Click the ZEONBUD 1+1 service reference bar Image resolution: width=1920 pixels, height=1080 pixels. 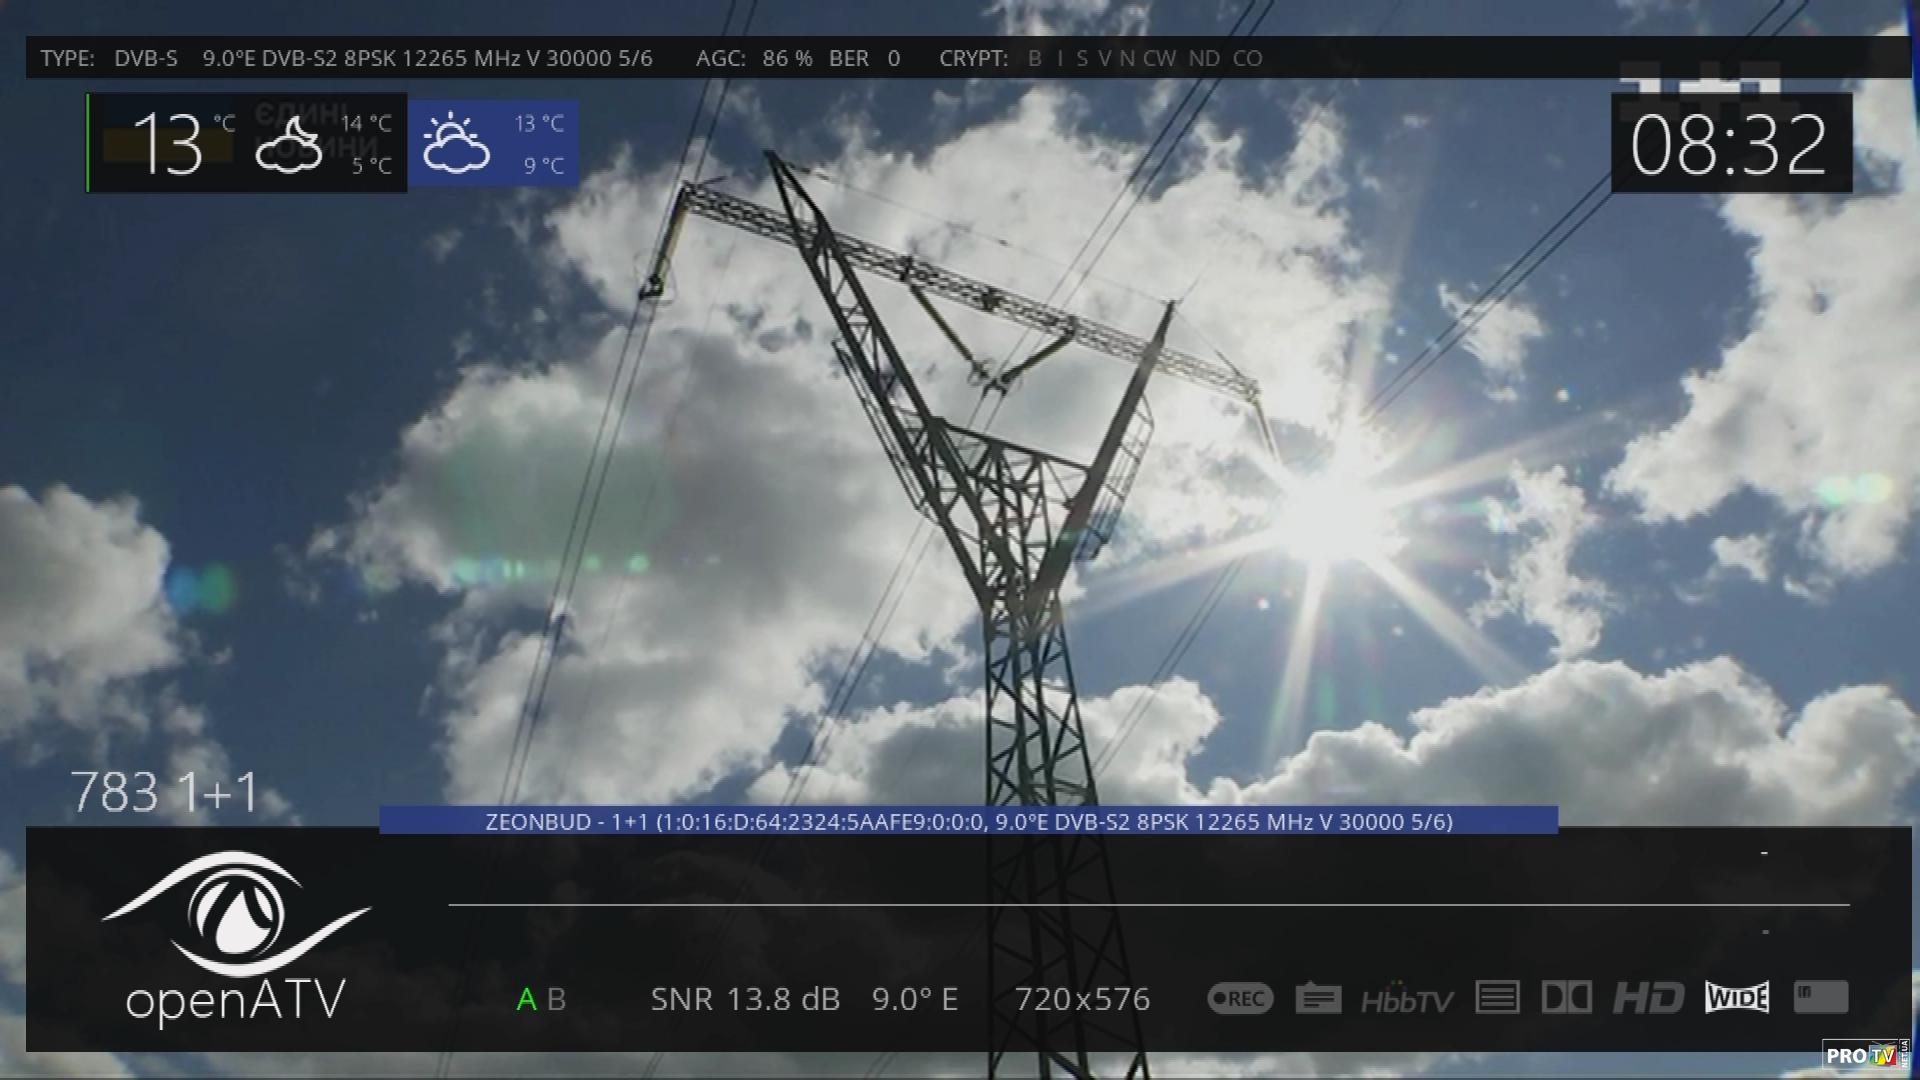(968, 821)
